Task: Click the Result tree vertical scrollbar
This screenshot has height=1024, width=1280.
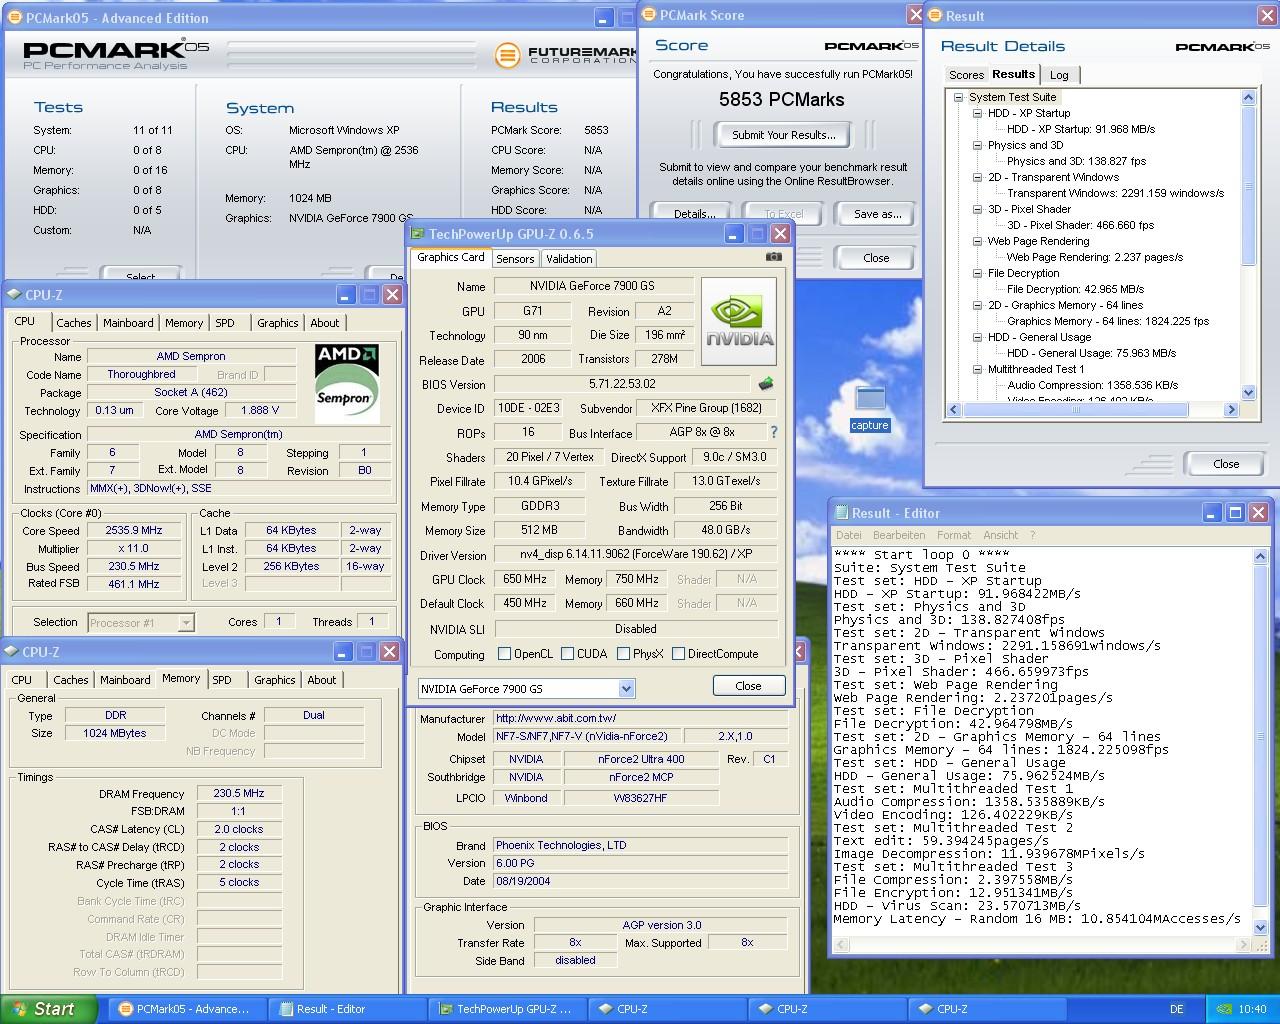Action: [x=1248, y=245]
